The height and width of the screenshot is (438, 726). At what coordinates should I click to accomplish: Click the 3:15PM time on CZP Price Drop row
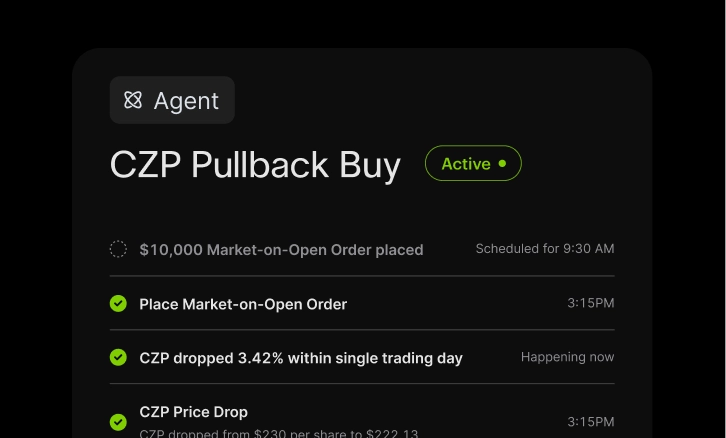590,421
